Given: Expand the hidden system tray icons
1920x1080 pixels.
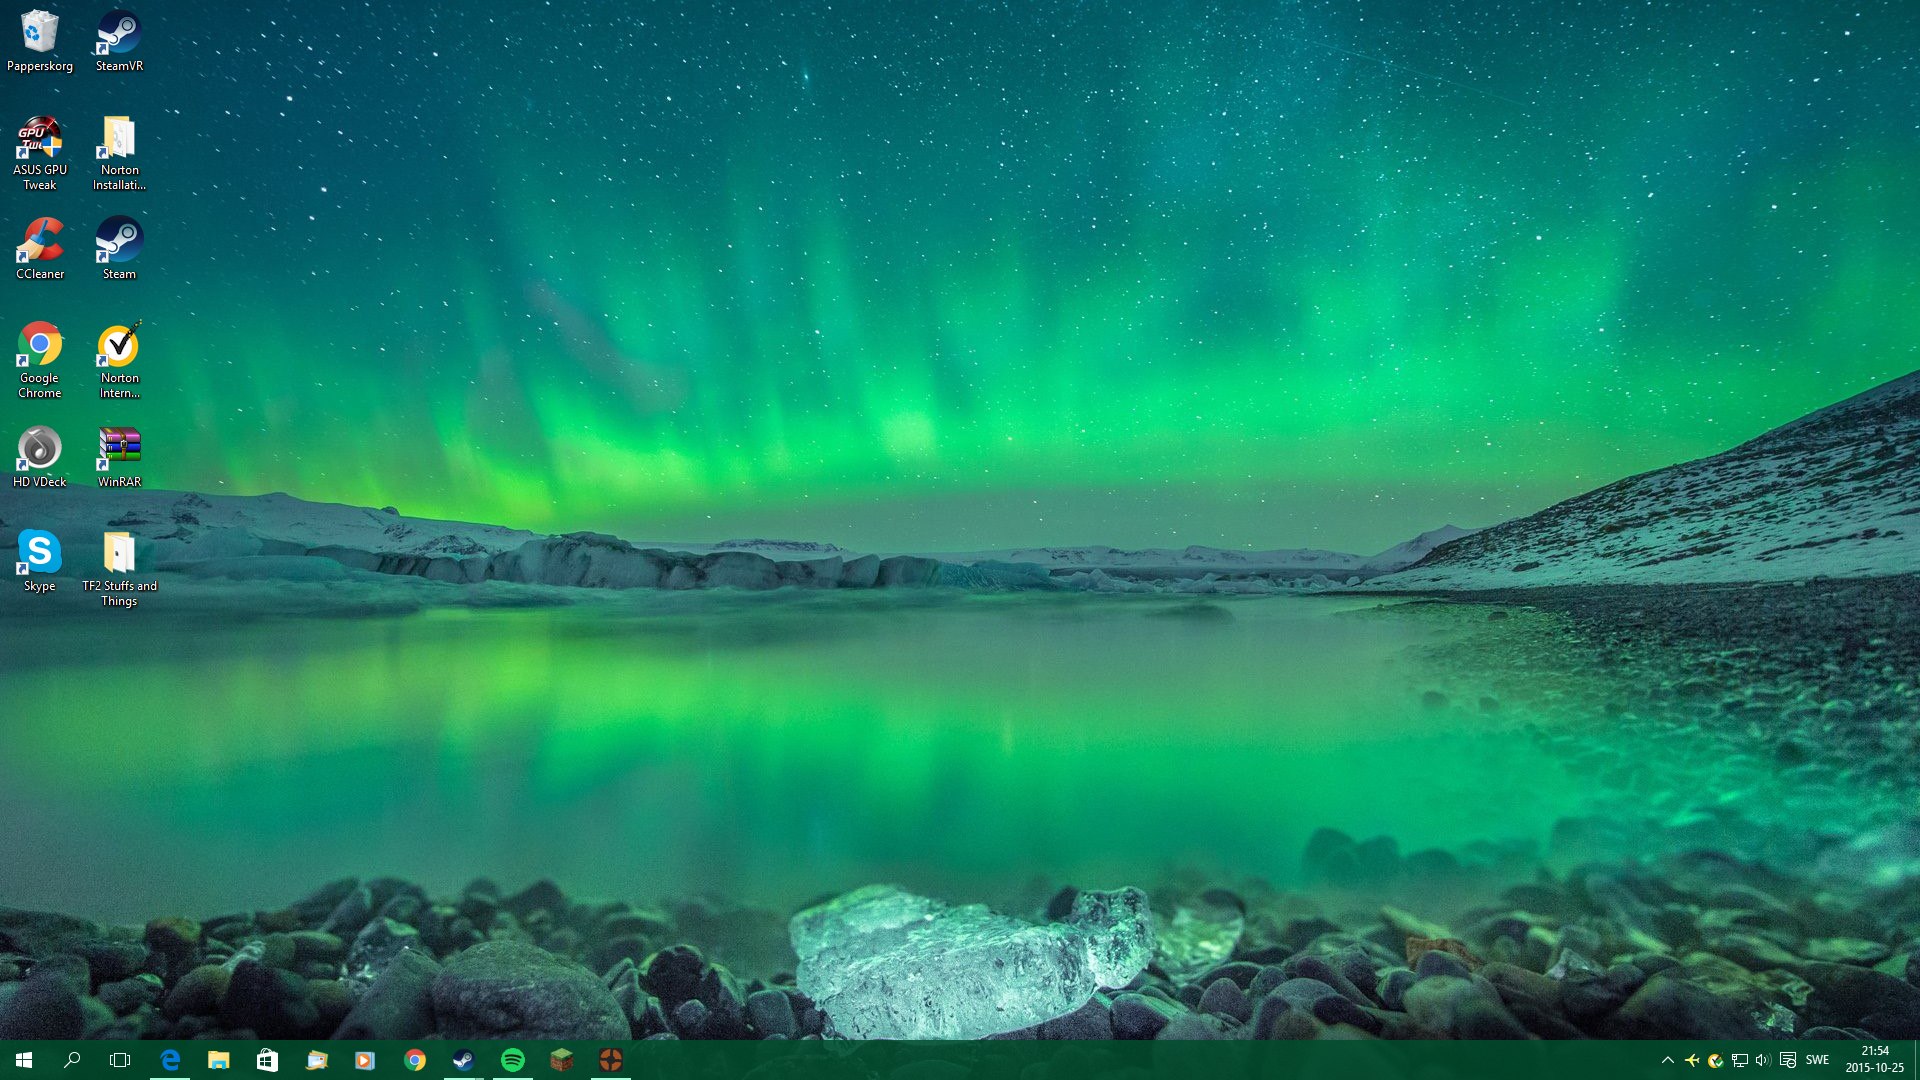Looking at the screenshot, I should (1667, 1060).
